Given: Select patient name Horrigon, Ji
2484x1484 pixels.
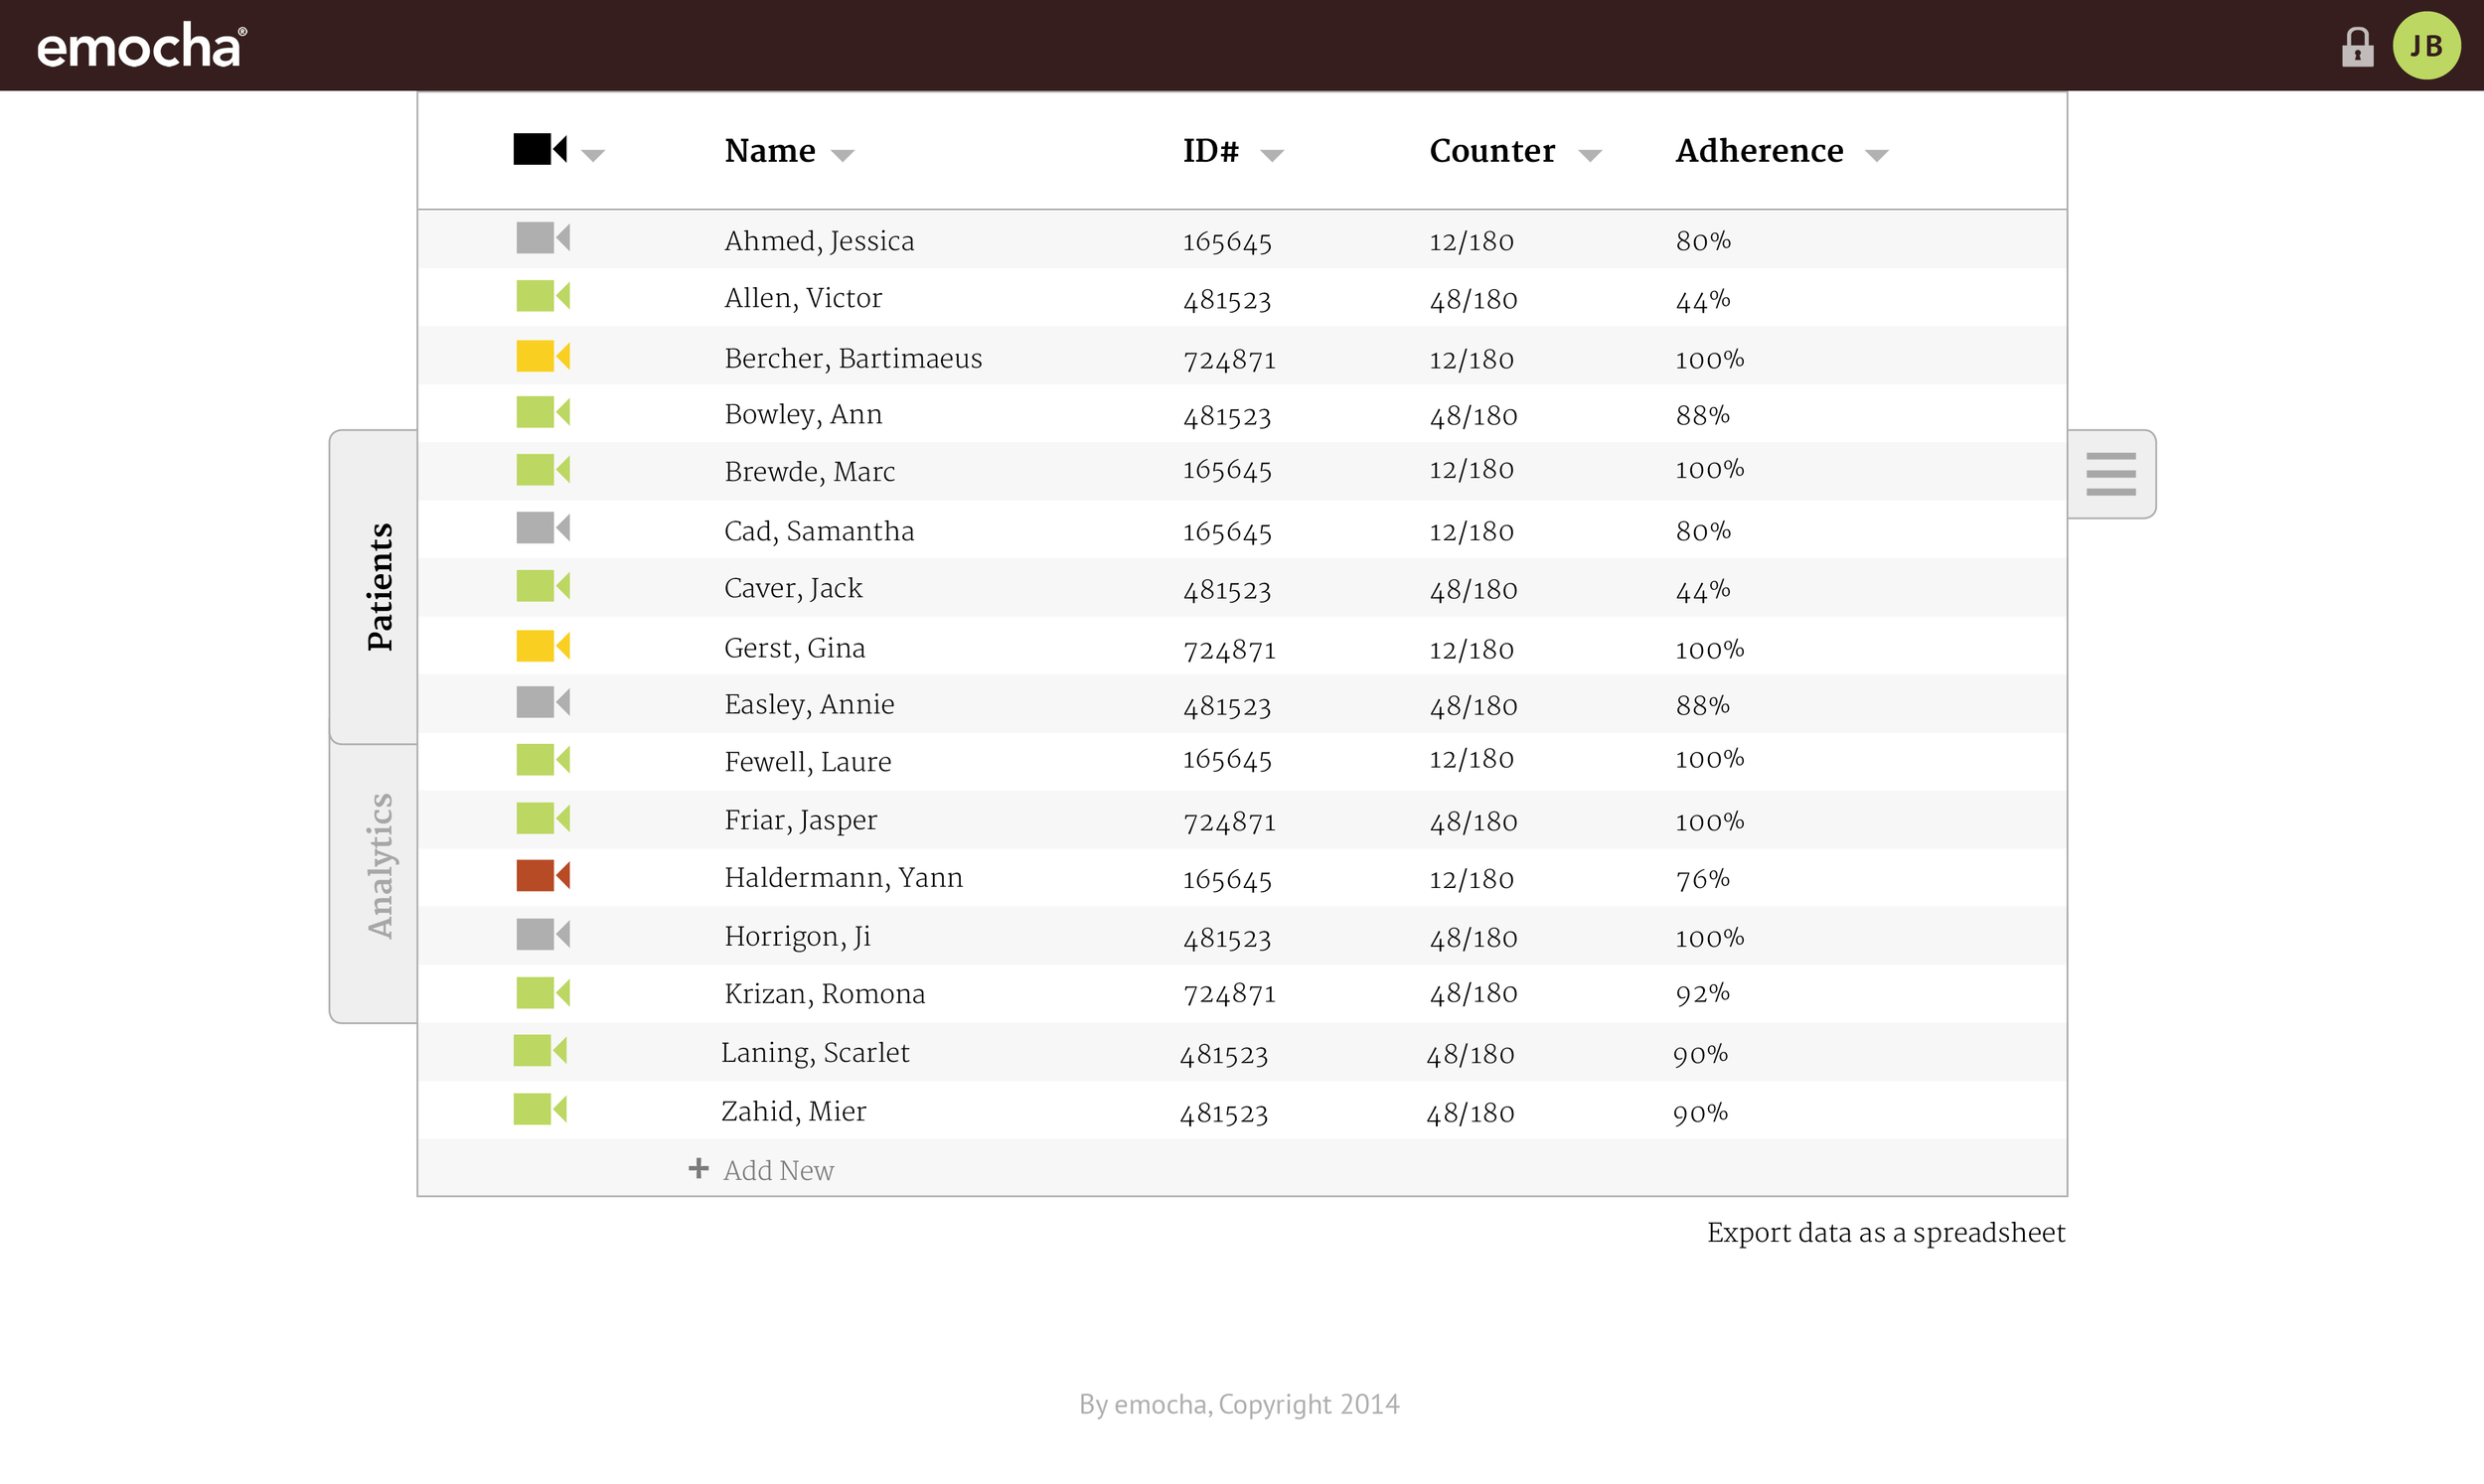Looking at the screenshot, I should tap(797, 936).
